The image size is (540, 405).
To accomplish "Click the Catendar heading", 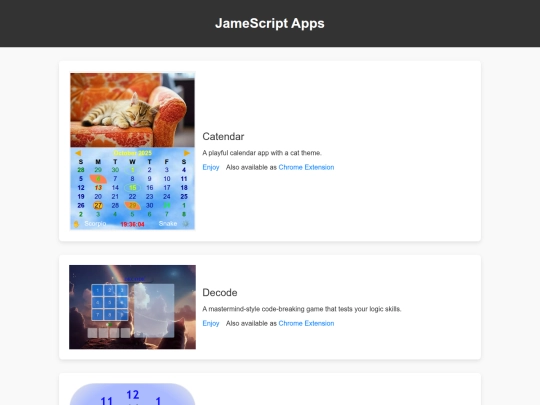I will (x=223, y=136).
